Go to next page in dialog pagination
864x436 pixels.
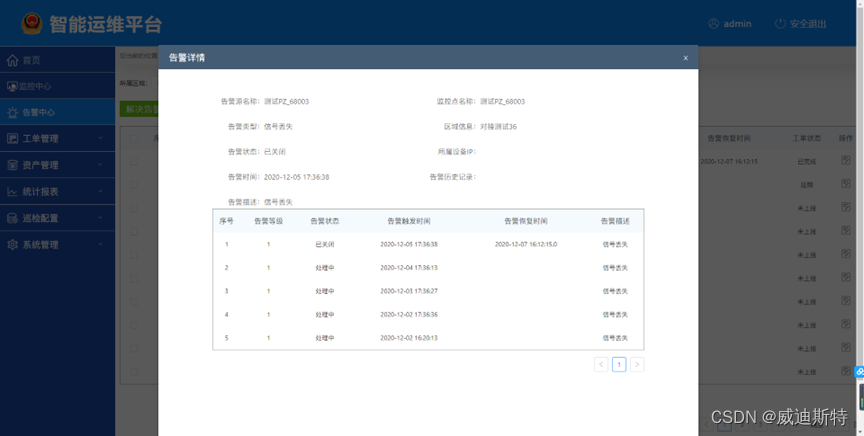tap(637, 364)
